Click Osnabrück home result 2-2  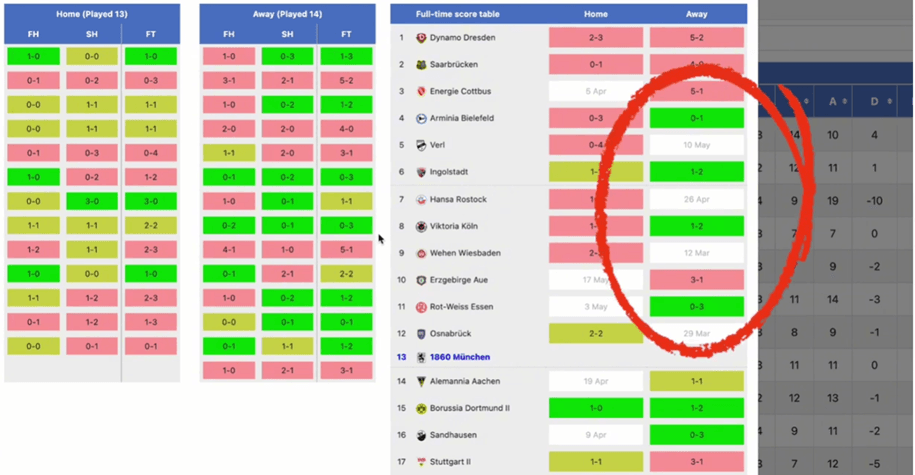pyautogui.click(x=596, y=333)
